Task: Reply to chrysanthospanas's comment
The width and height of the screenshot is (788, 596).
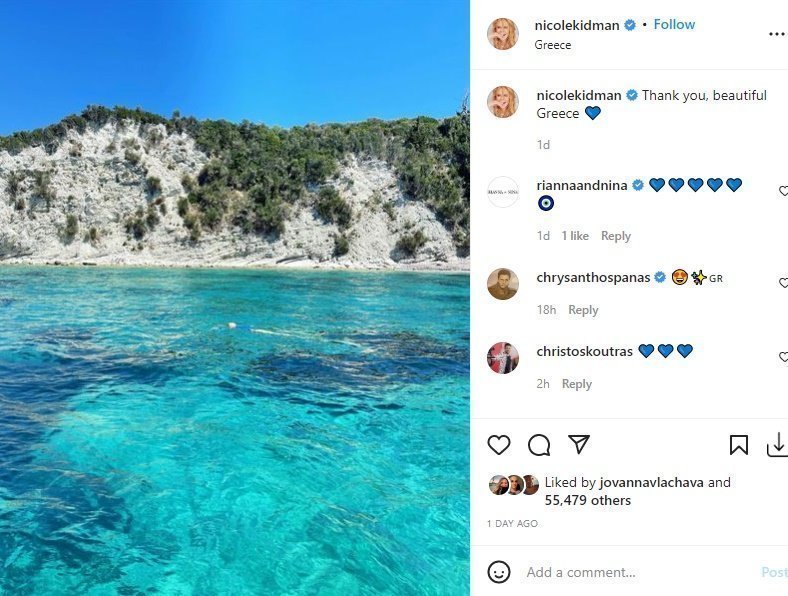Action: (583, 310)
